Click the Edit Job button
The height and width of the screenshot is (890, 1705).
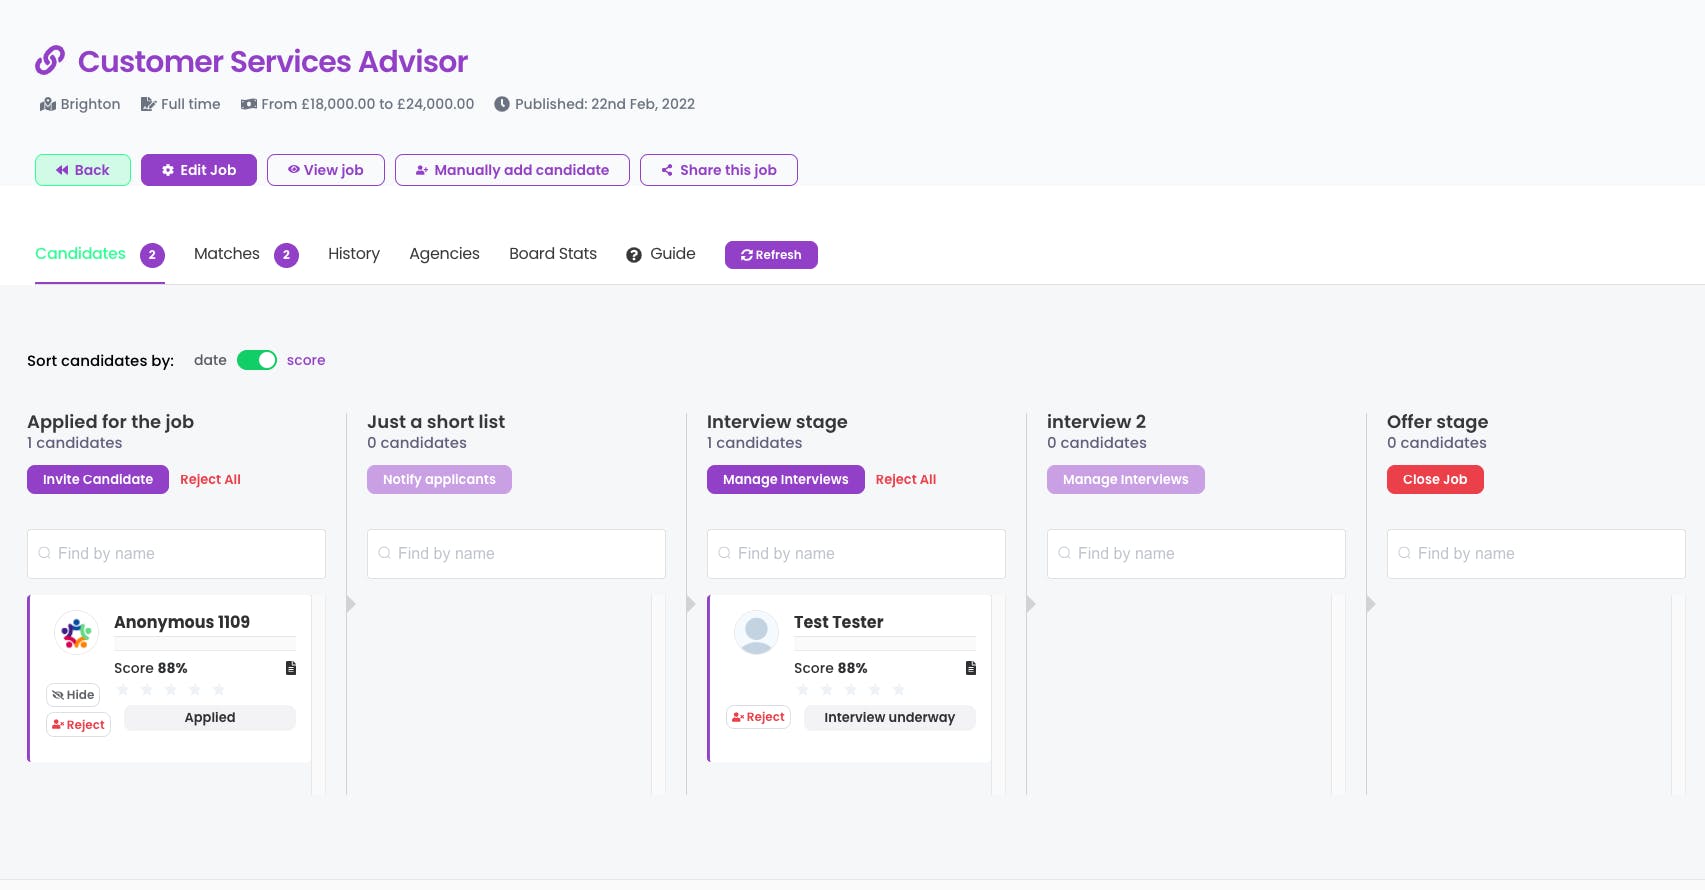pos(199,170)
